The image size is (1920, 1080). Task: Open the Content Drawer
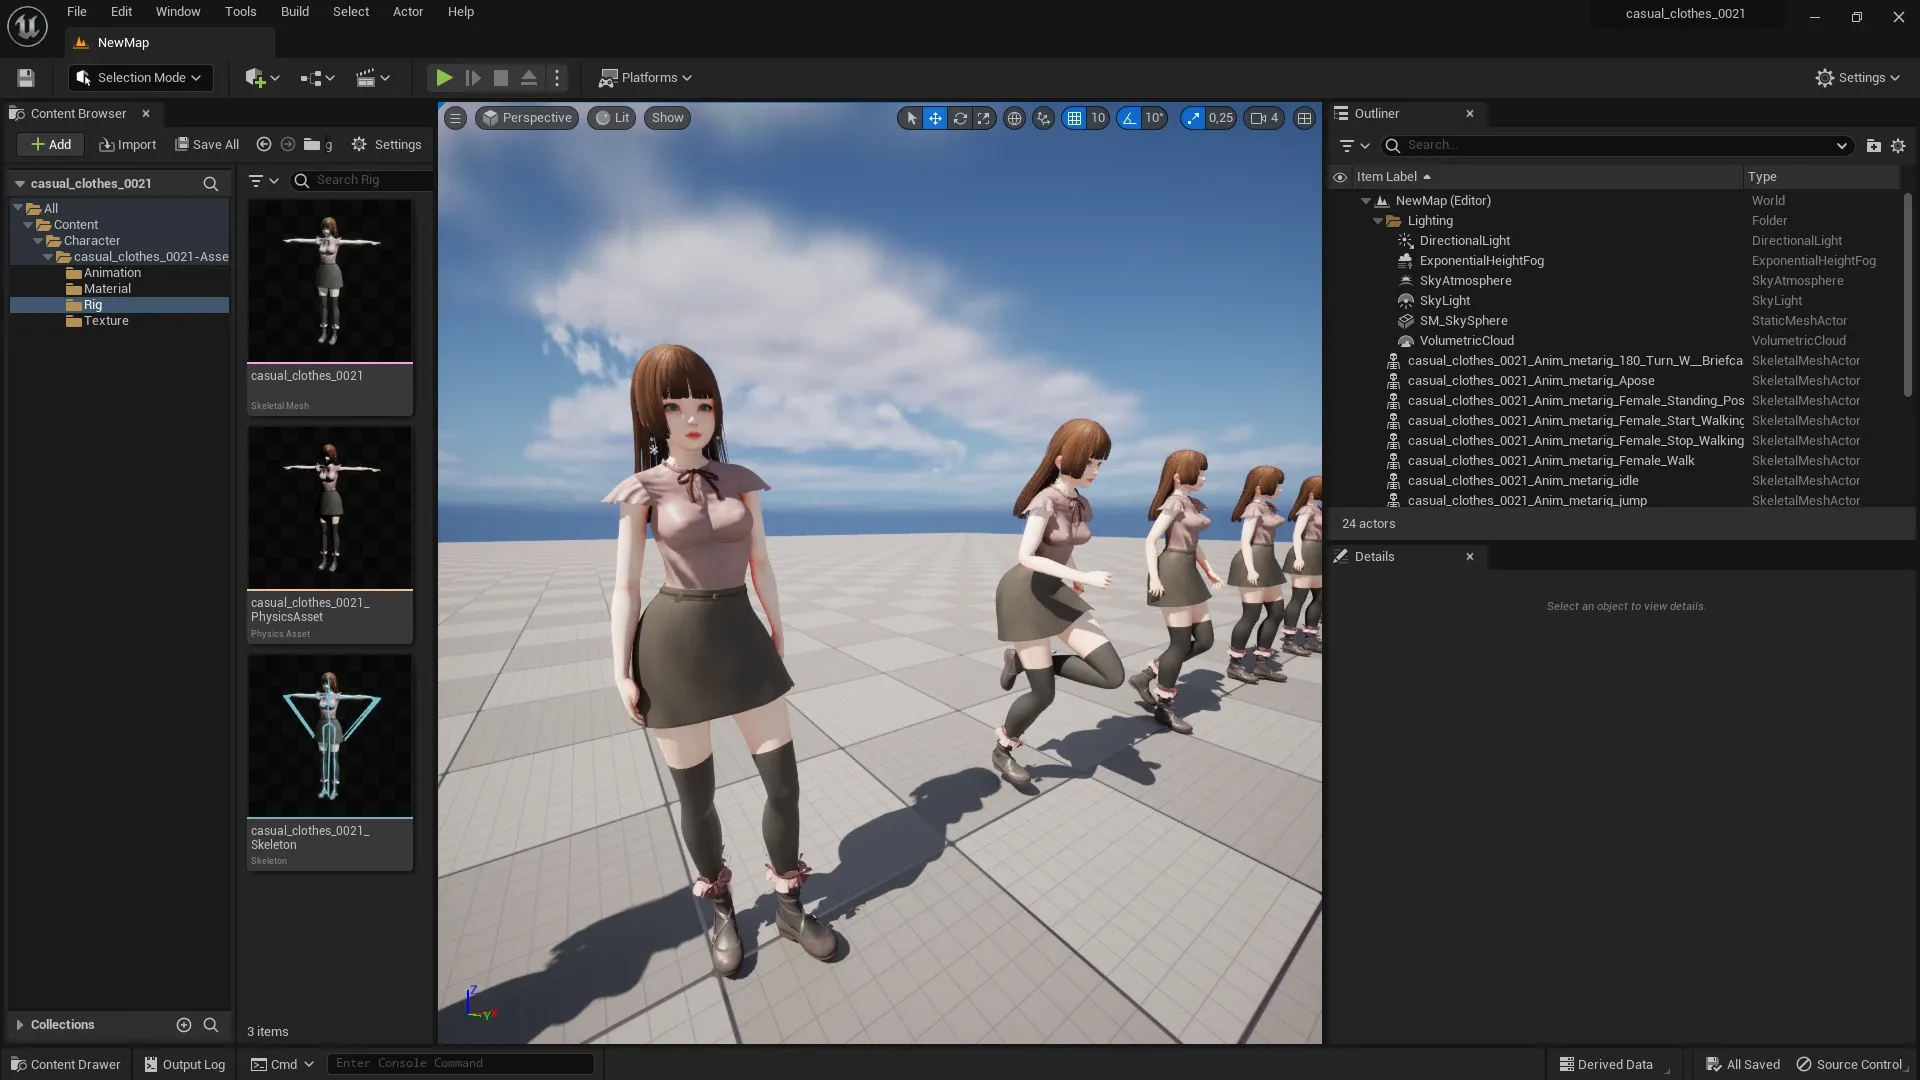point(65,1064)
